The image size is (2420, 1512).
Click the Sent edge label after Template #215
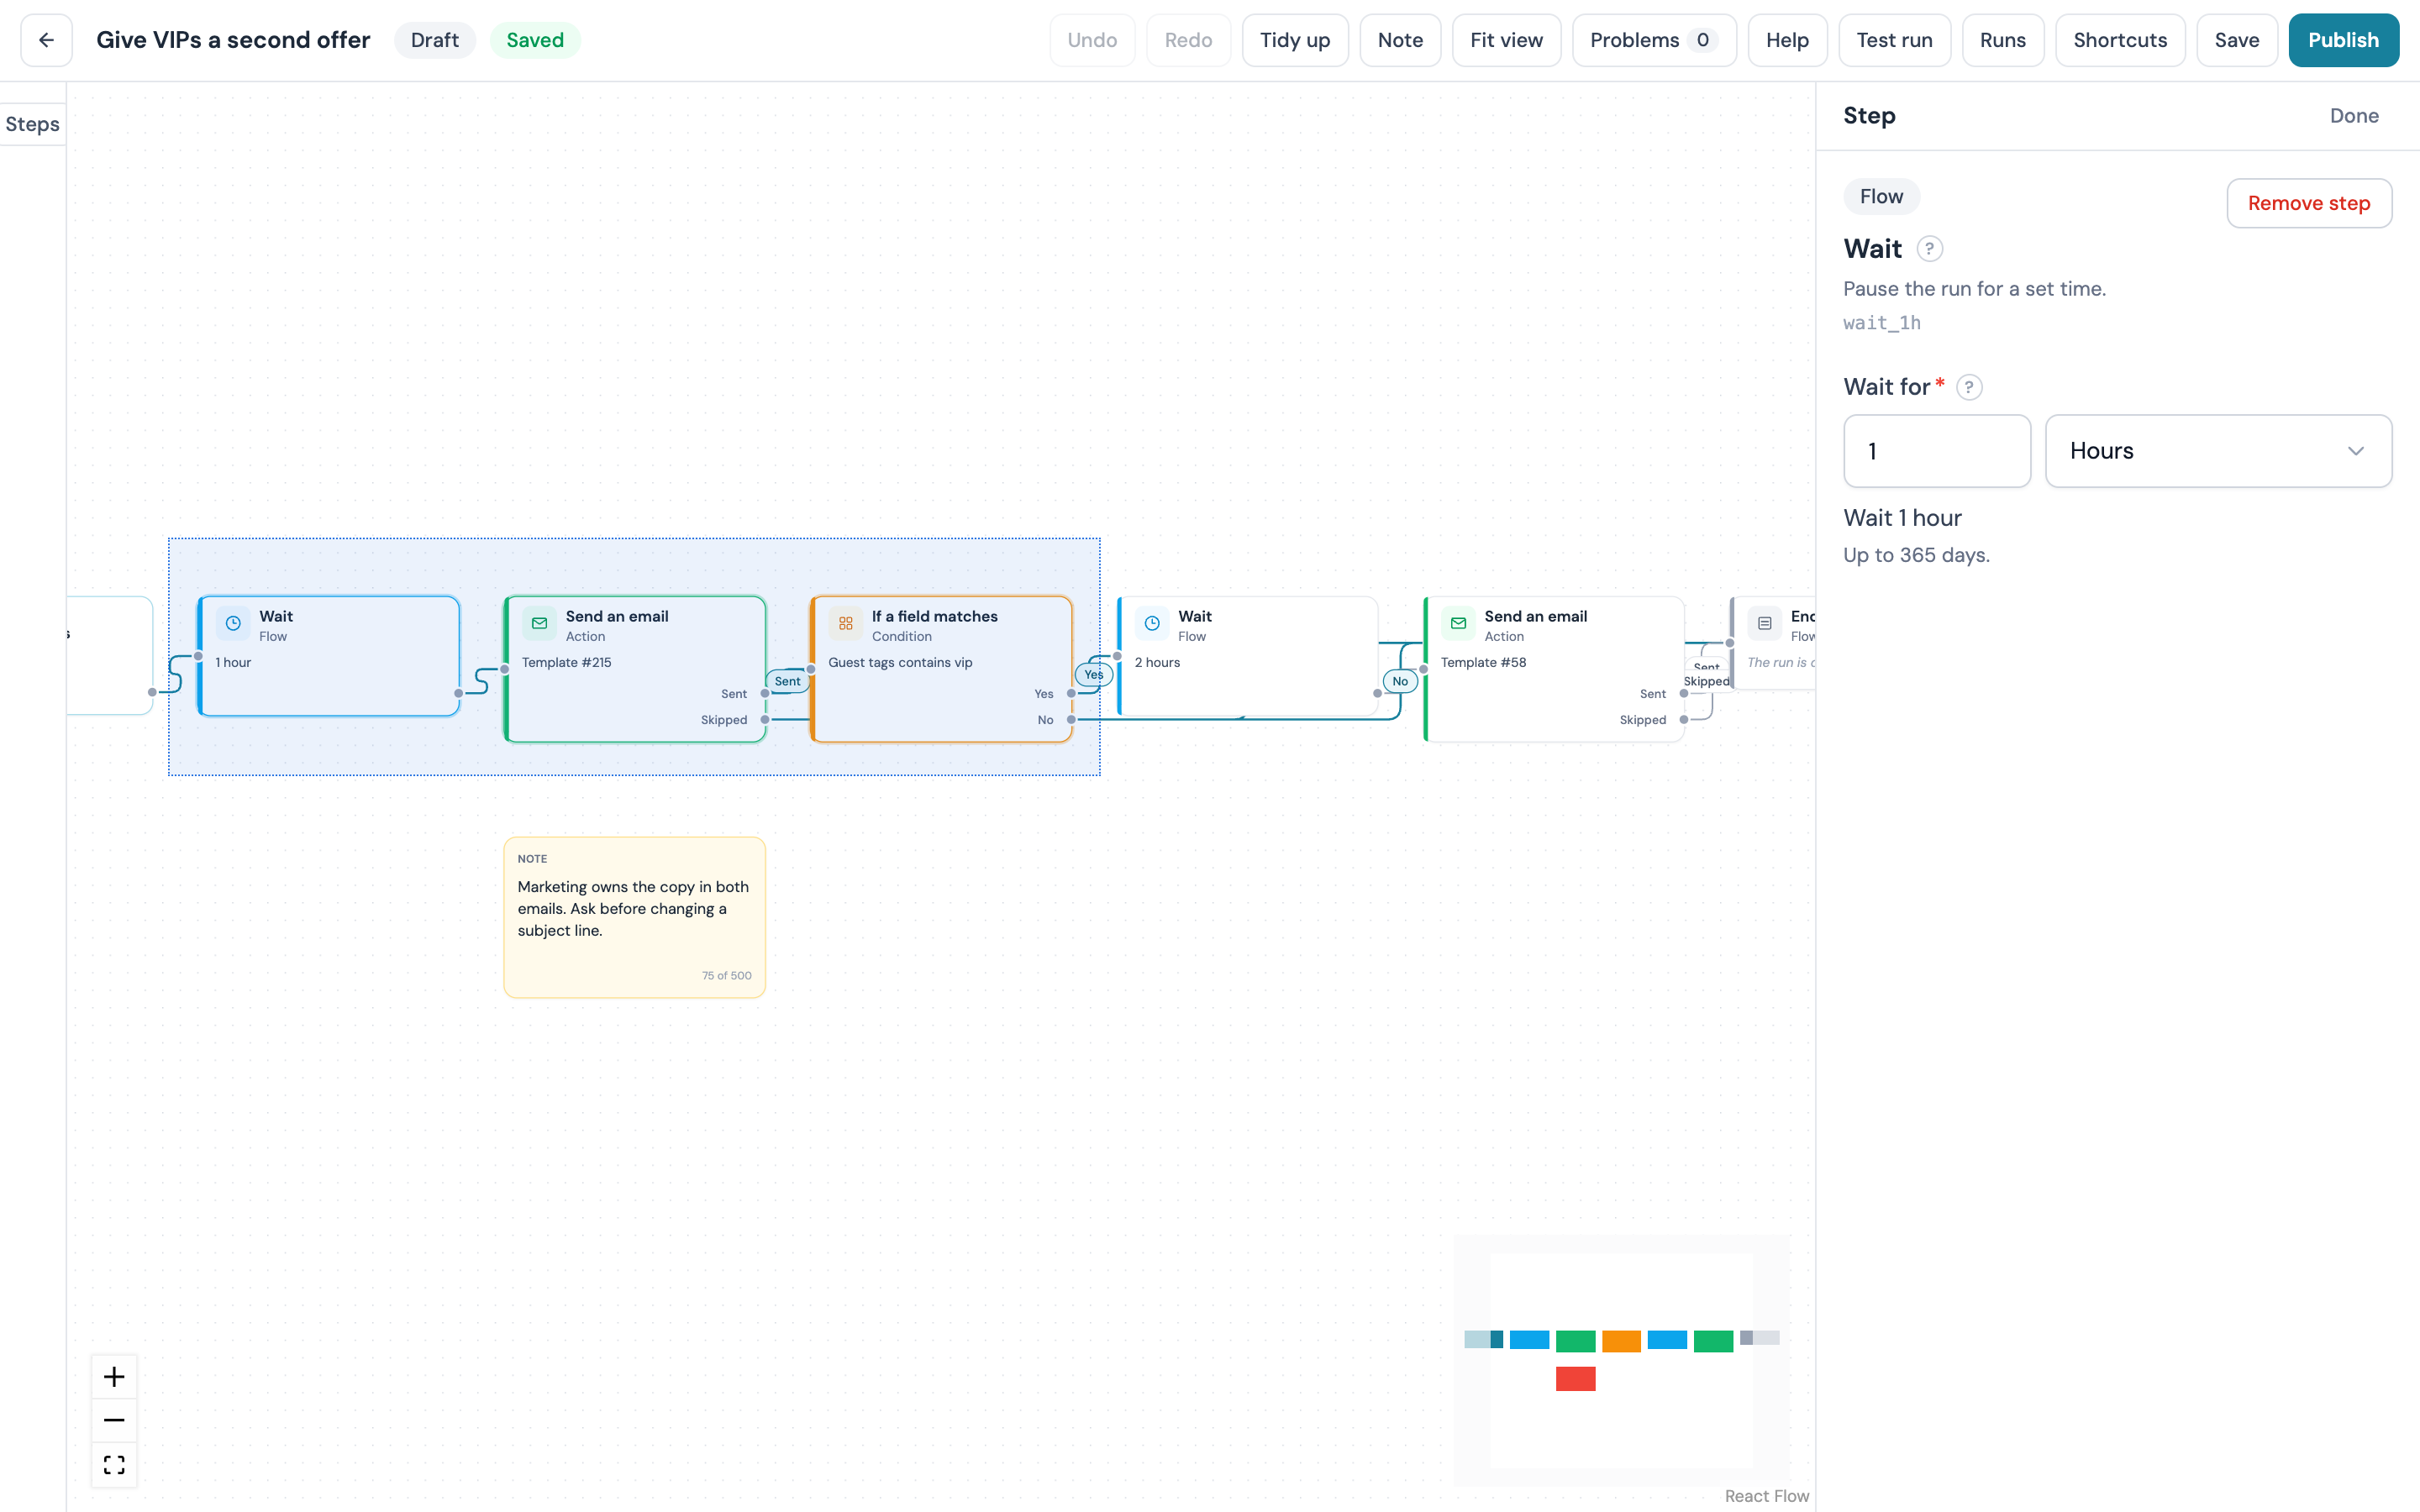[787, 681]
